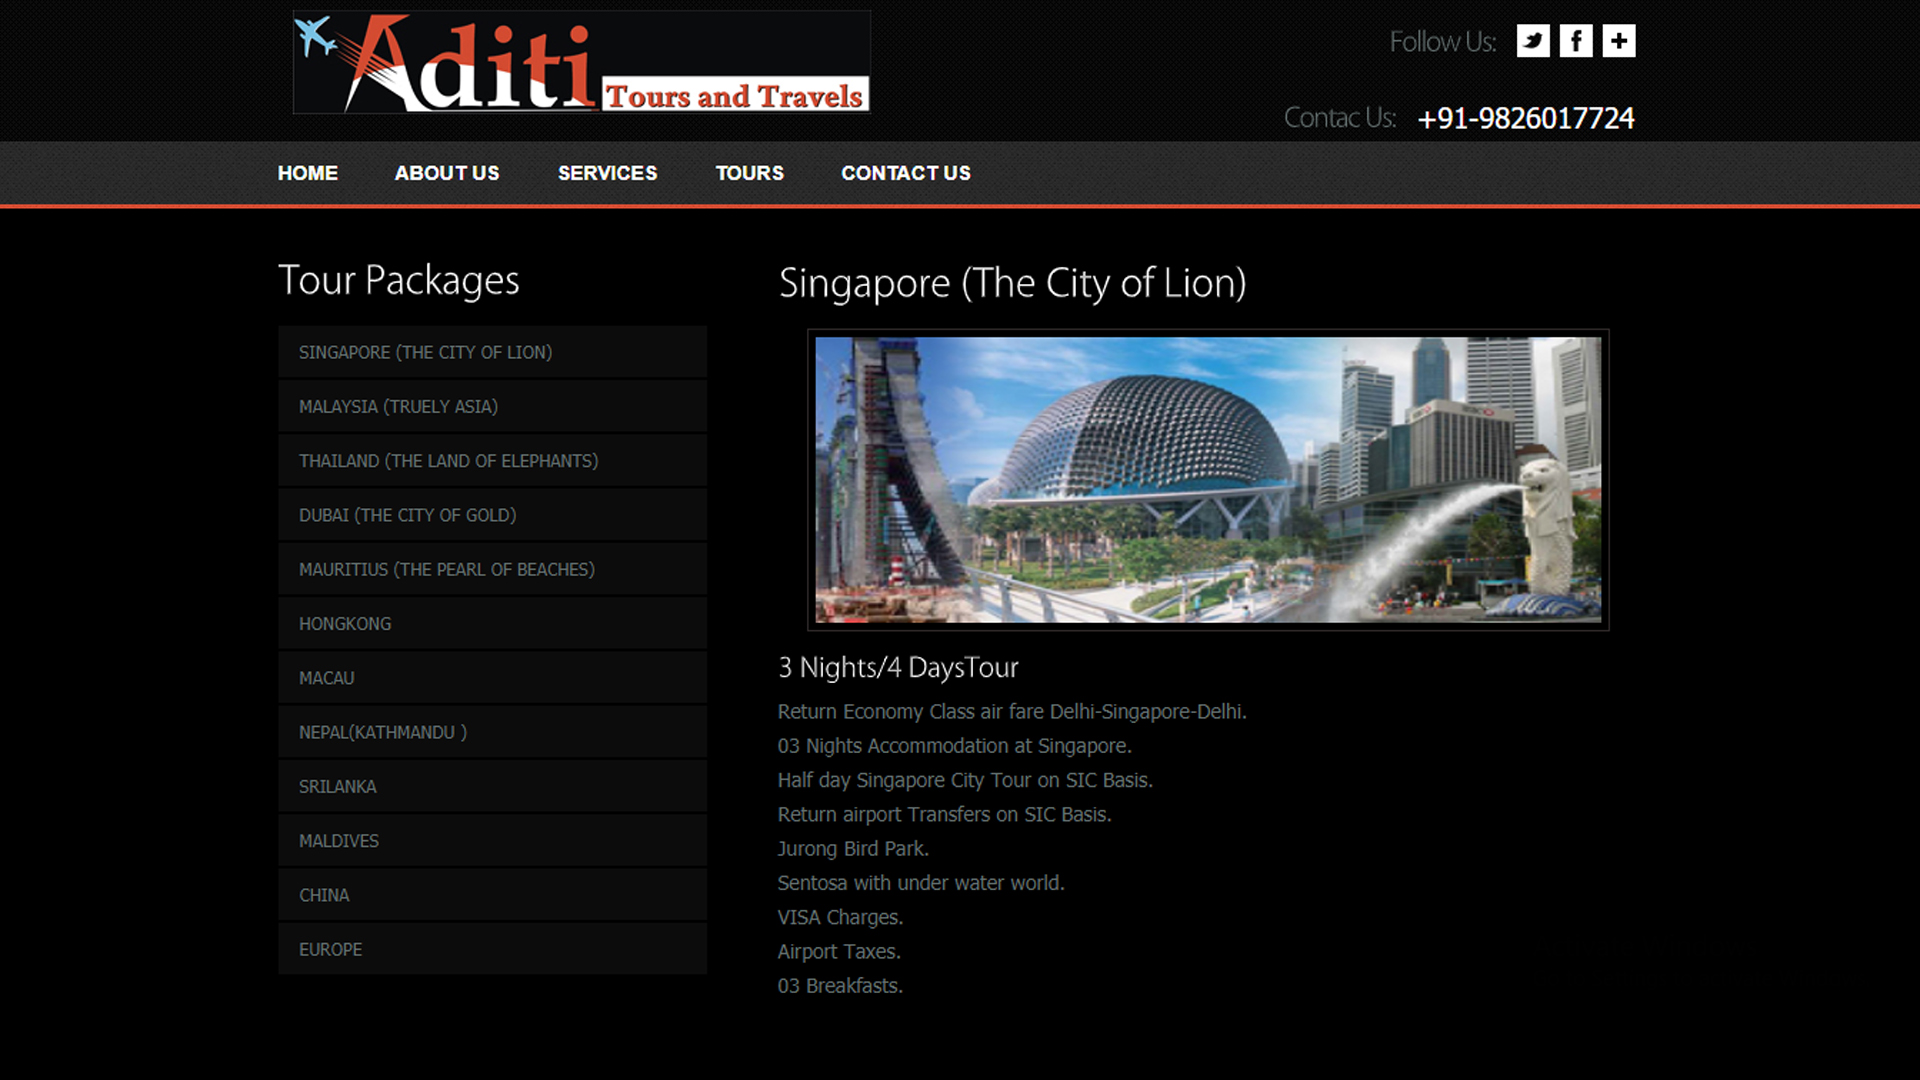Screen dimensions: 1920x1080
Task: Click the Return Economy Class air fare line
Action: 1012,712
